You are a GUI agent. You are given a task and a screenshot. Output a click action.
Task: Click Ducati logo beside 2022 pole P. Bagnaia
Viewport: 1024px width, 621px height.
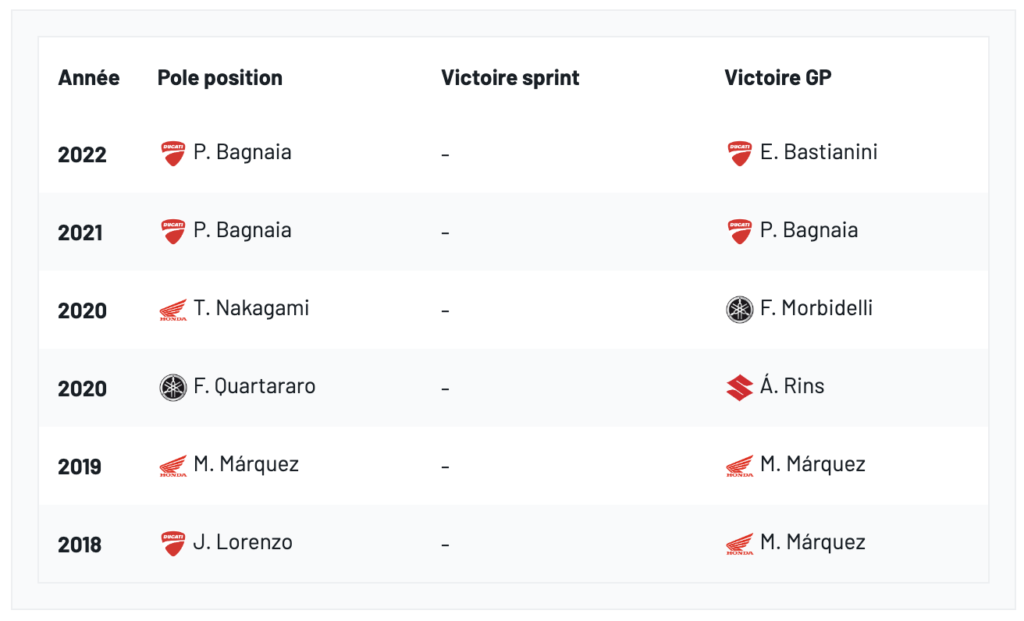coord(173,154)
